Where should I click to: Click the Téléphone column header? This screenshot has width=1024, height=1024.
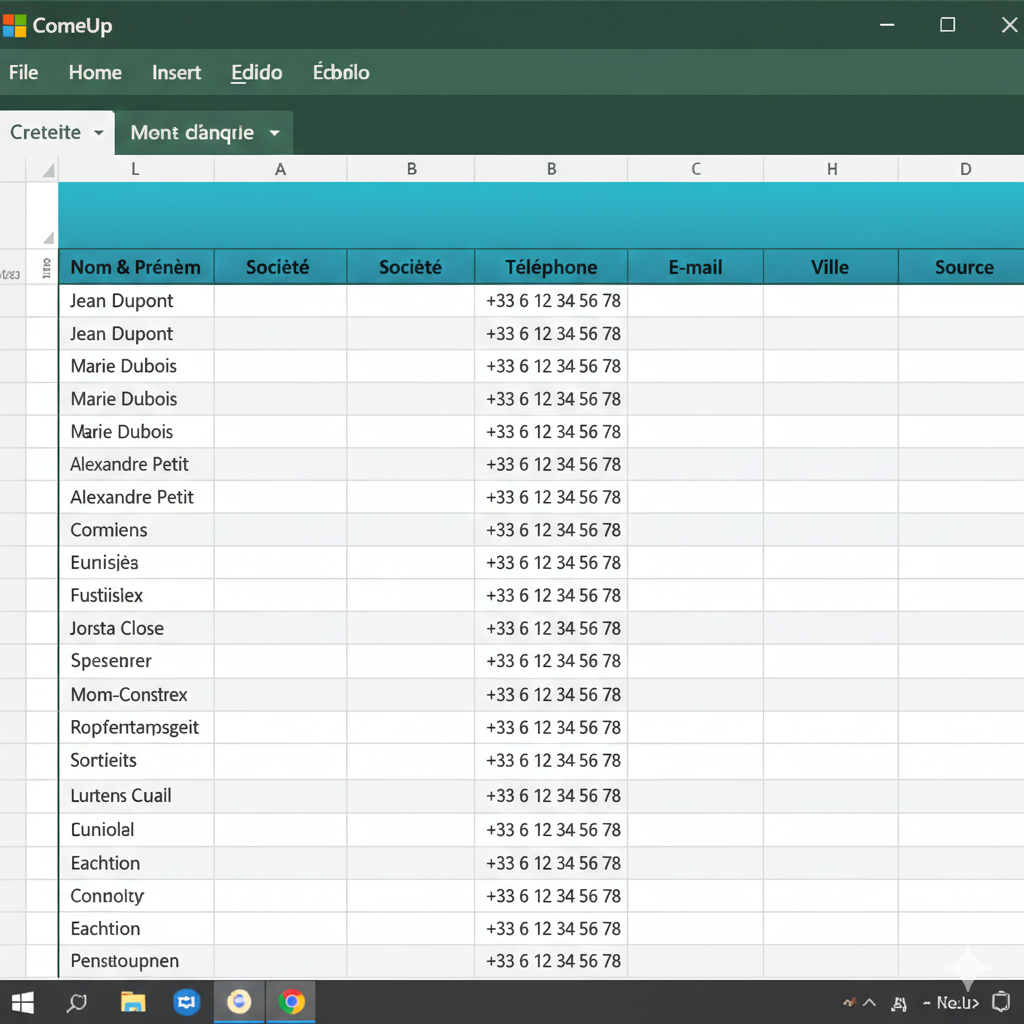click(x=551, y=267)
